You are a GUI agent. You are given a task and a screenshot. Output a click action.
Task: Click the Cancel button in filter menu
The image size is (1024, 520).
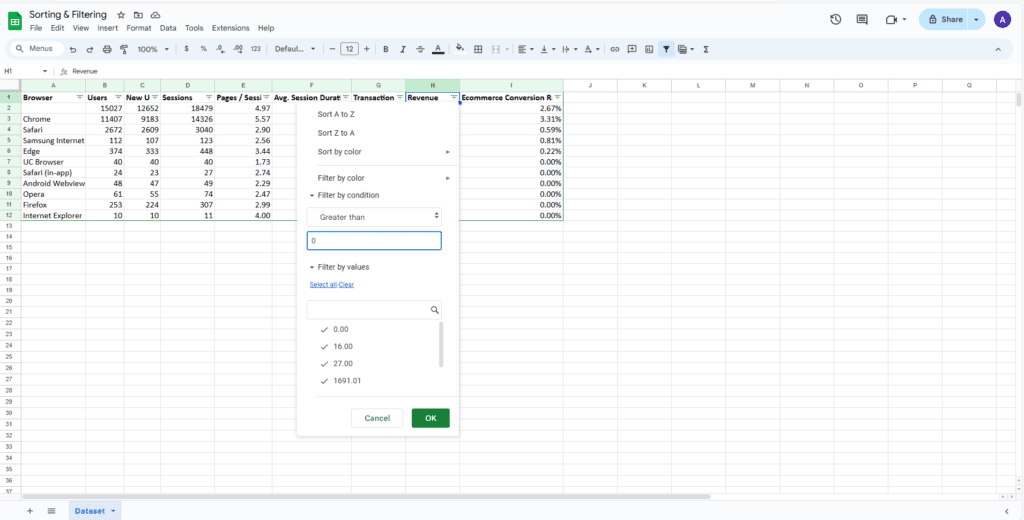pyautogui.click(x=377, y=418)
